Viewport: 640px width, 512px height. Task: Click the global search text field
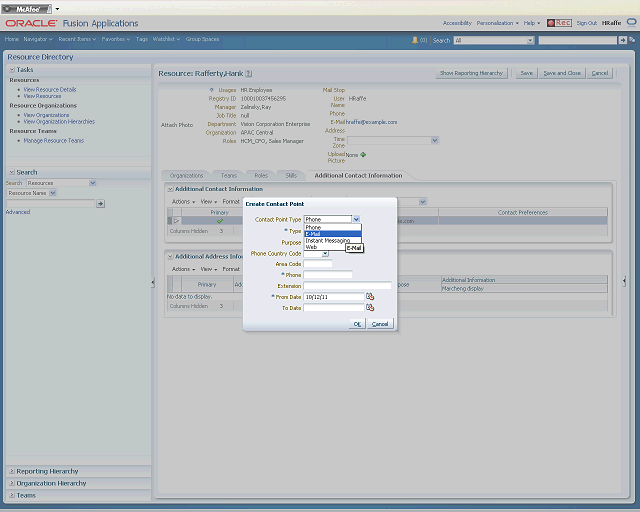(x=578, y=40)
